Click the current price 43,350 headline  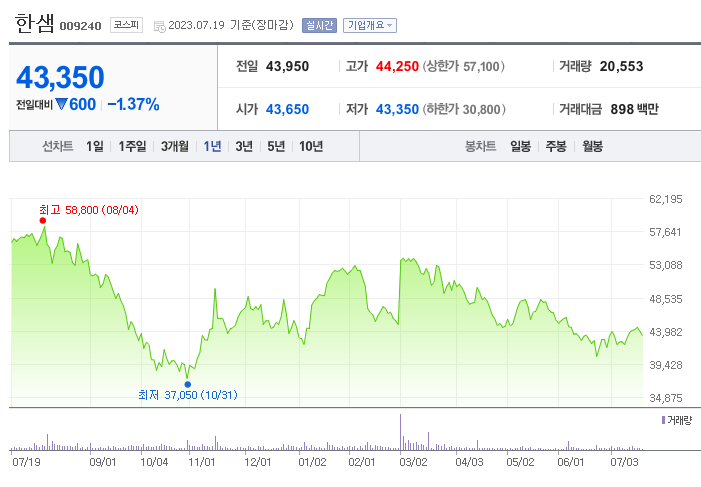[60, 77]
